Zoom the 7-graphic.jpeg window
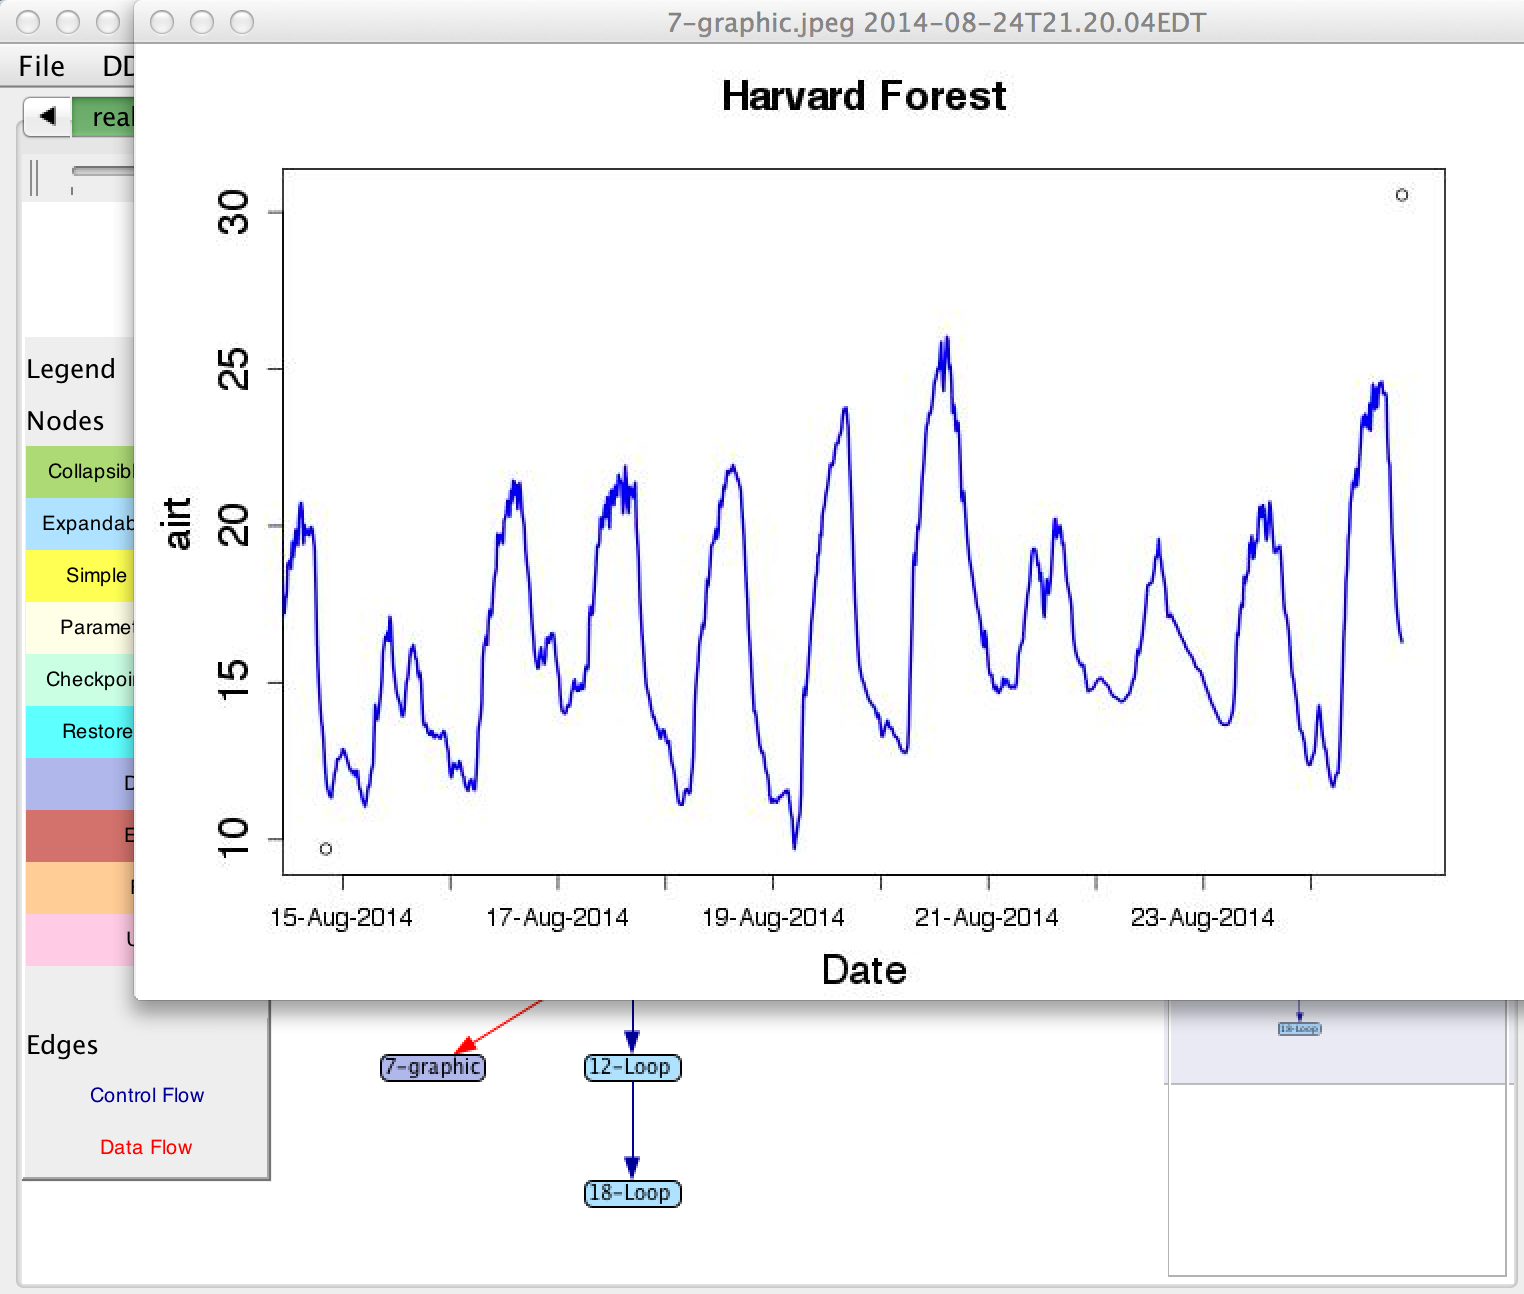This screenshot has height=1294, width=1524. [242, 22]
